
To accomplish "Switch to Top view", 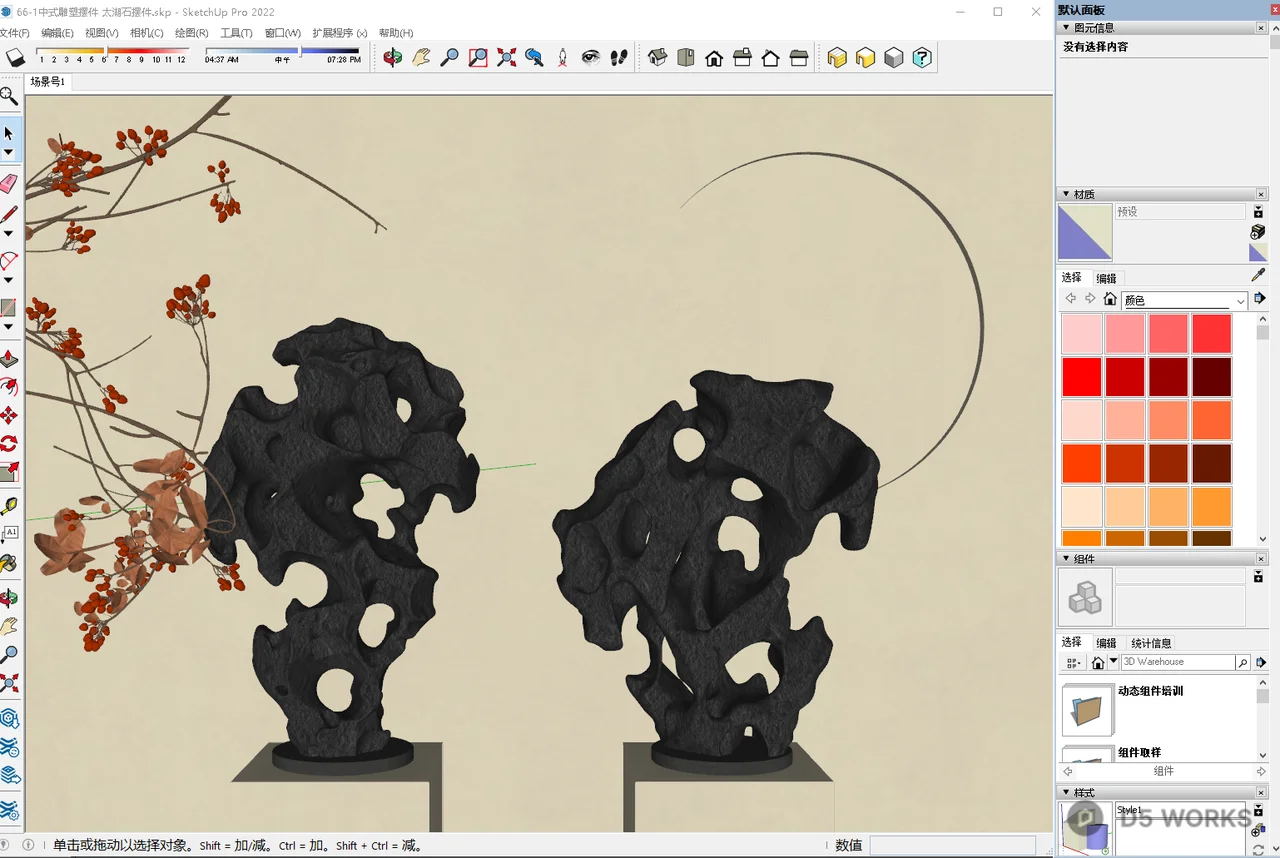I will (685, 58).
